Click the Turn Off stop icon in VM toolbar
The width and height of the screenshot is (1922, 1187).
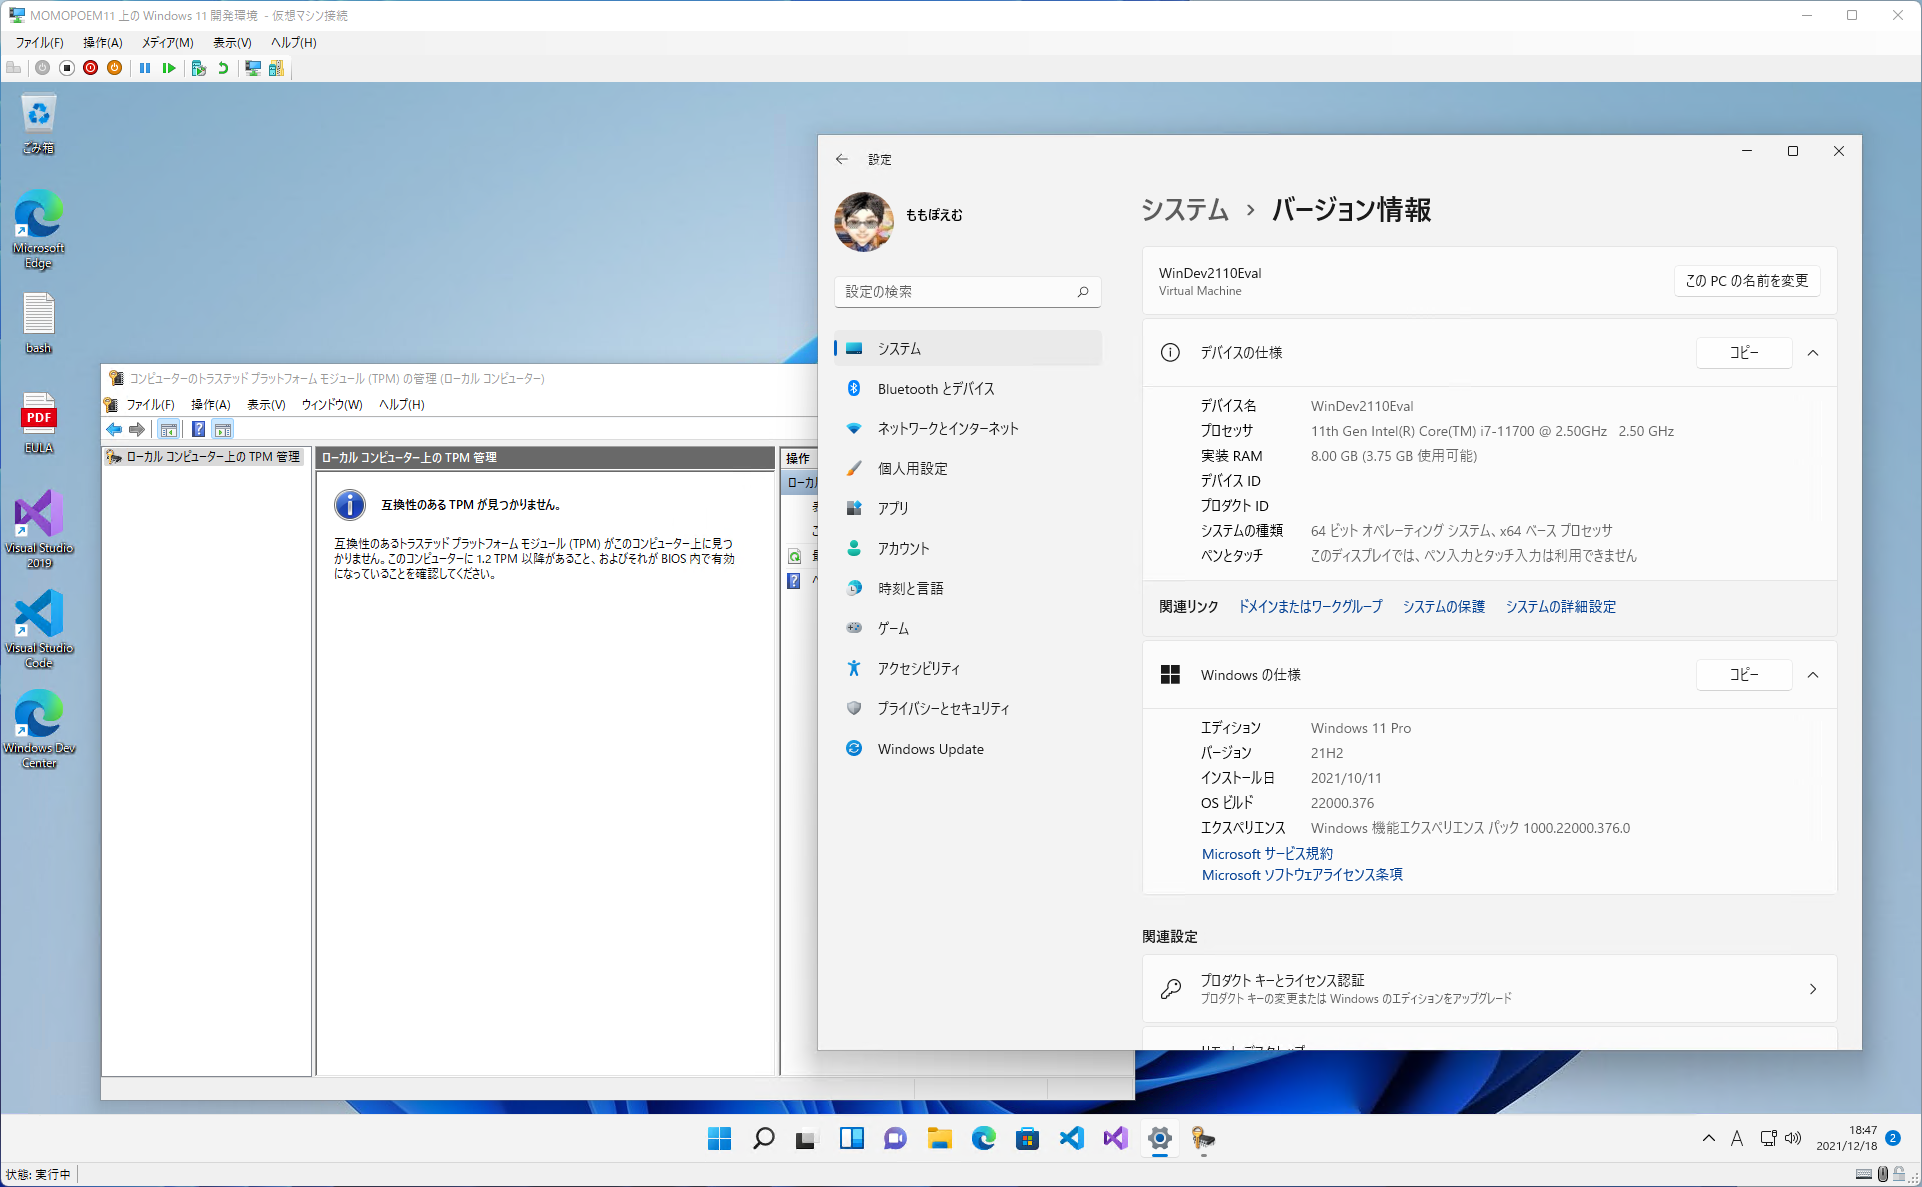(67, 68)
